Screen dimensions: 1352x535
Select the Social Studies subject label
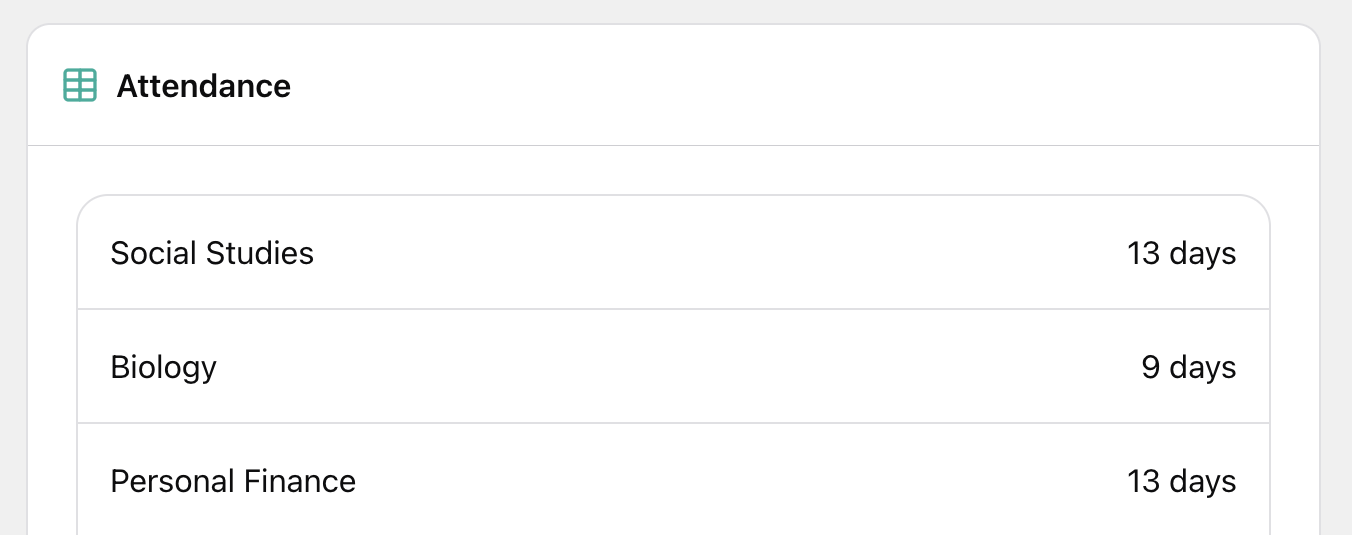coord(212,253)
